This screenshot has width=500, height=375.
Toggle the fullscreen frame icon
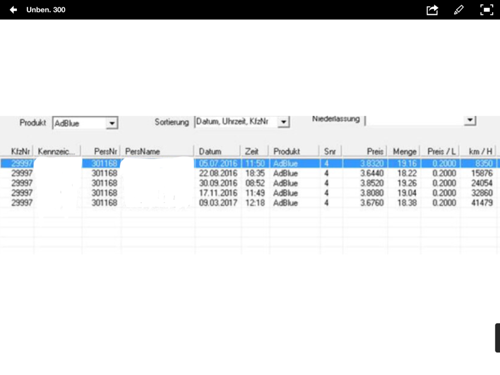pos(486,10)
